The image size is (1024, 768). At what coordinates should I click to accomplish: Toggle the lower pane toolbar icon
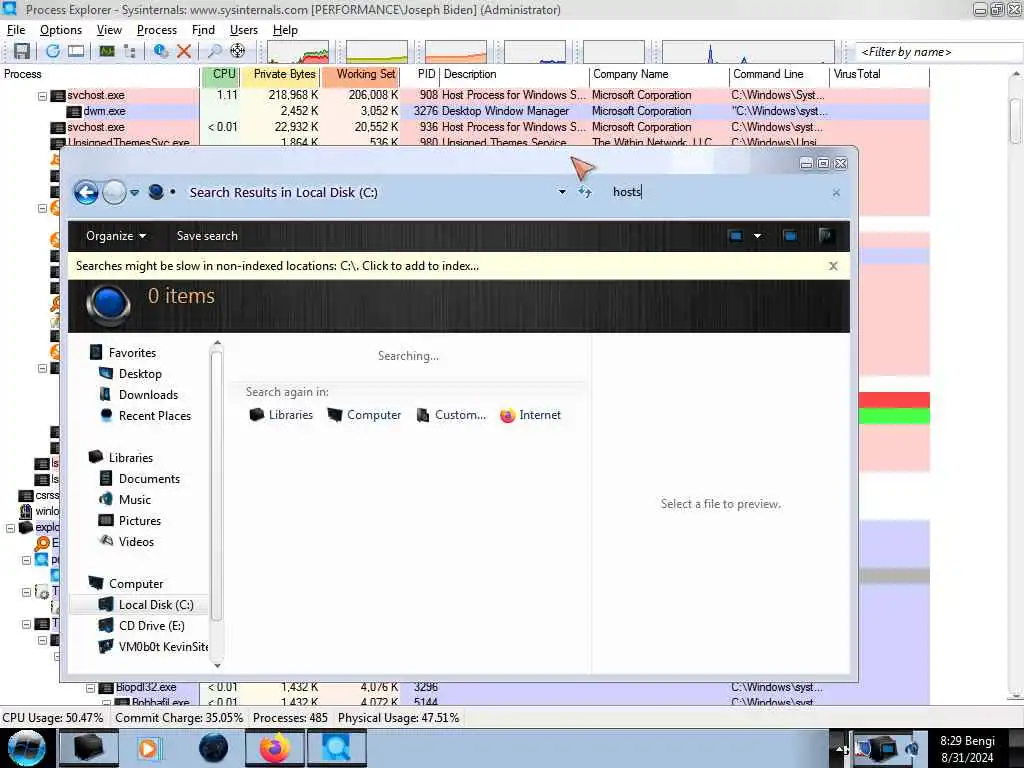[x=76, y=51]
